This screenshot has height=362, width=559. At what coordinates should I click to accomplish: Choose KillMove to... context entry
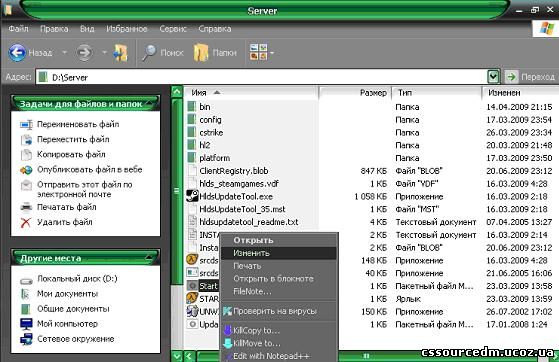coord(279,343)
